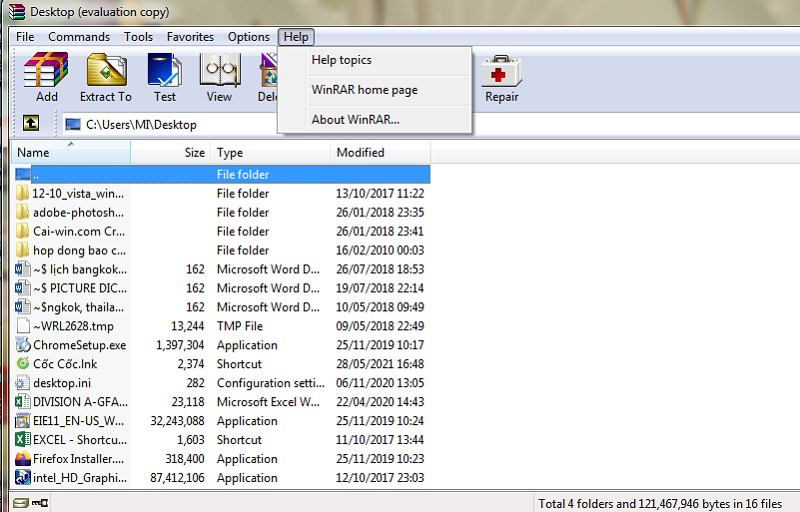The width and height of the screenshot is (800, 512).
Task: Click the Add toolbar icon
Action: [x=46, y=70]
